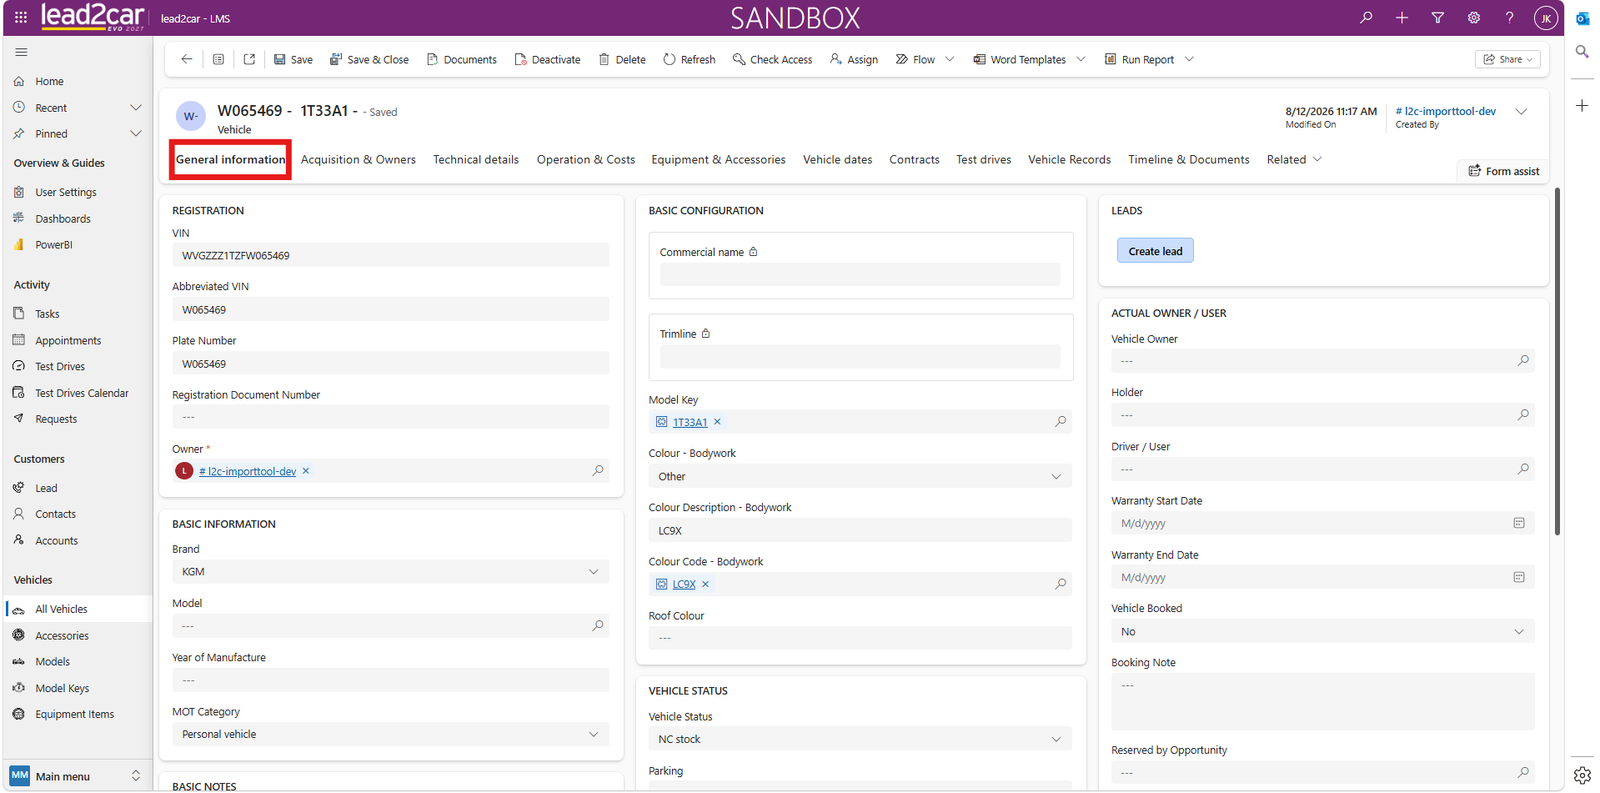Click the Vehicle Owner lookup search icon

tap(1523, 361)
